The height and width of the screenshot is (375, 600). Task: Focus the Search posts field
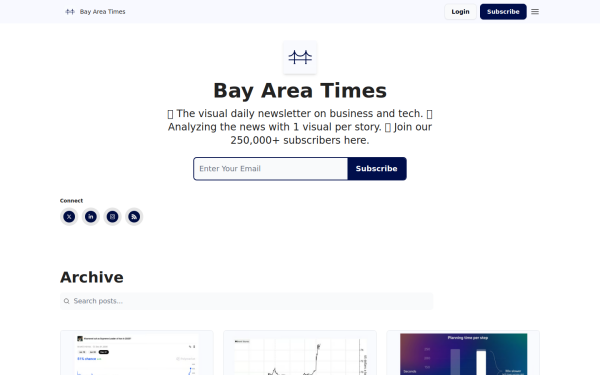pos(246,301)
